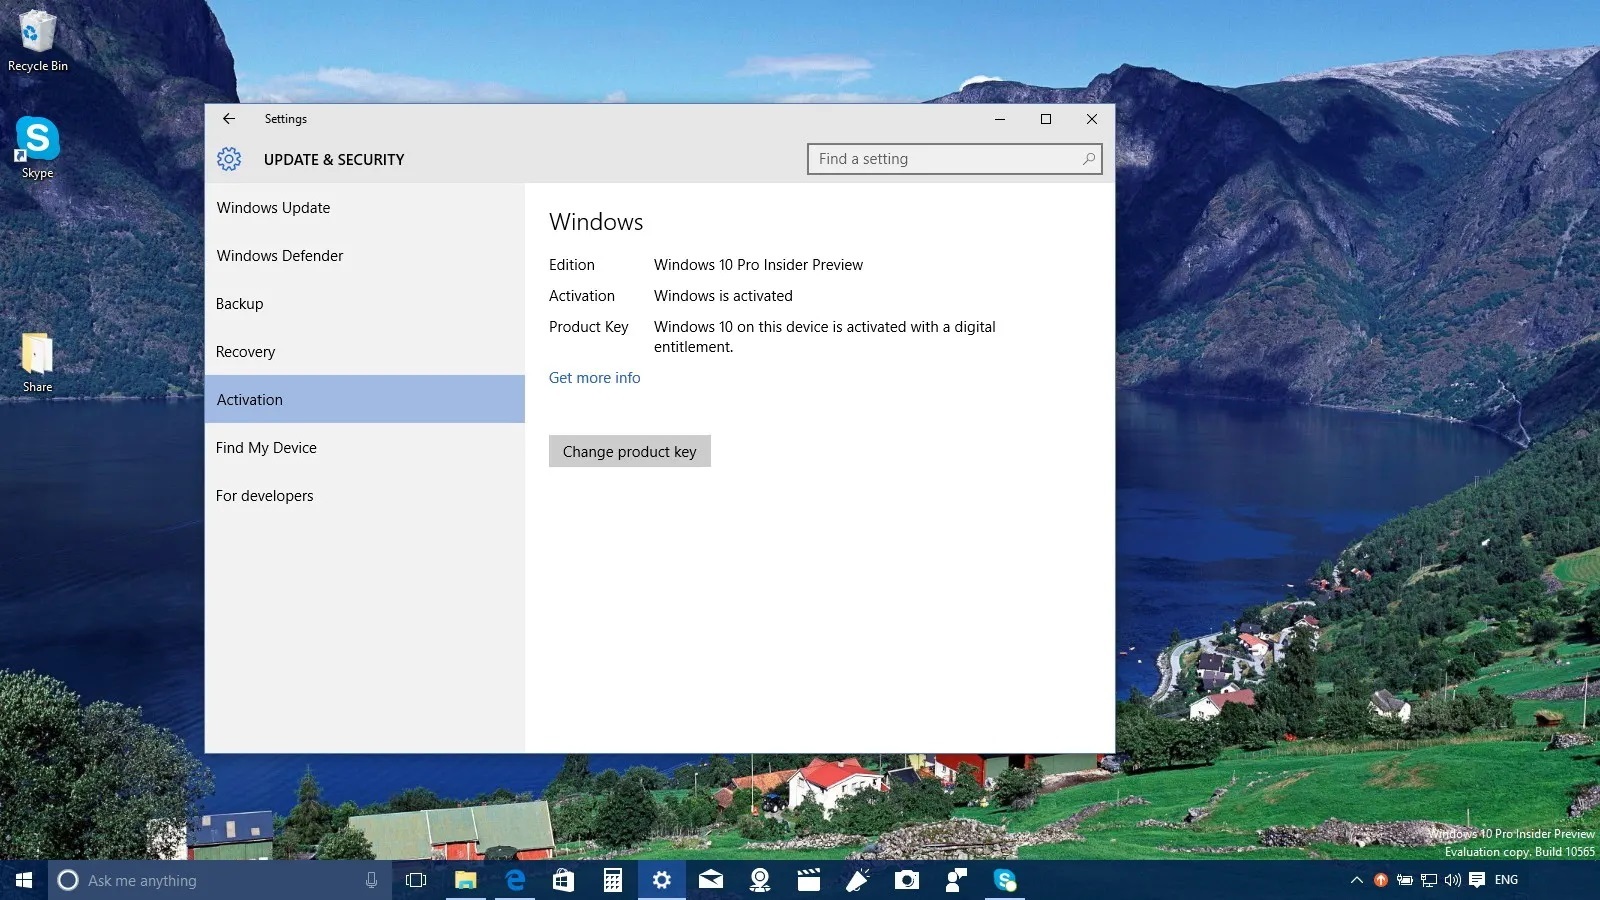Open Movies & TV clapperboard icon

click(x=809, y=880)
